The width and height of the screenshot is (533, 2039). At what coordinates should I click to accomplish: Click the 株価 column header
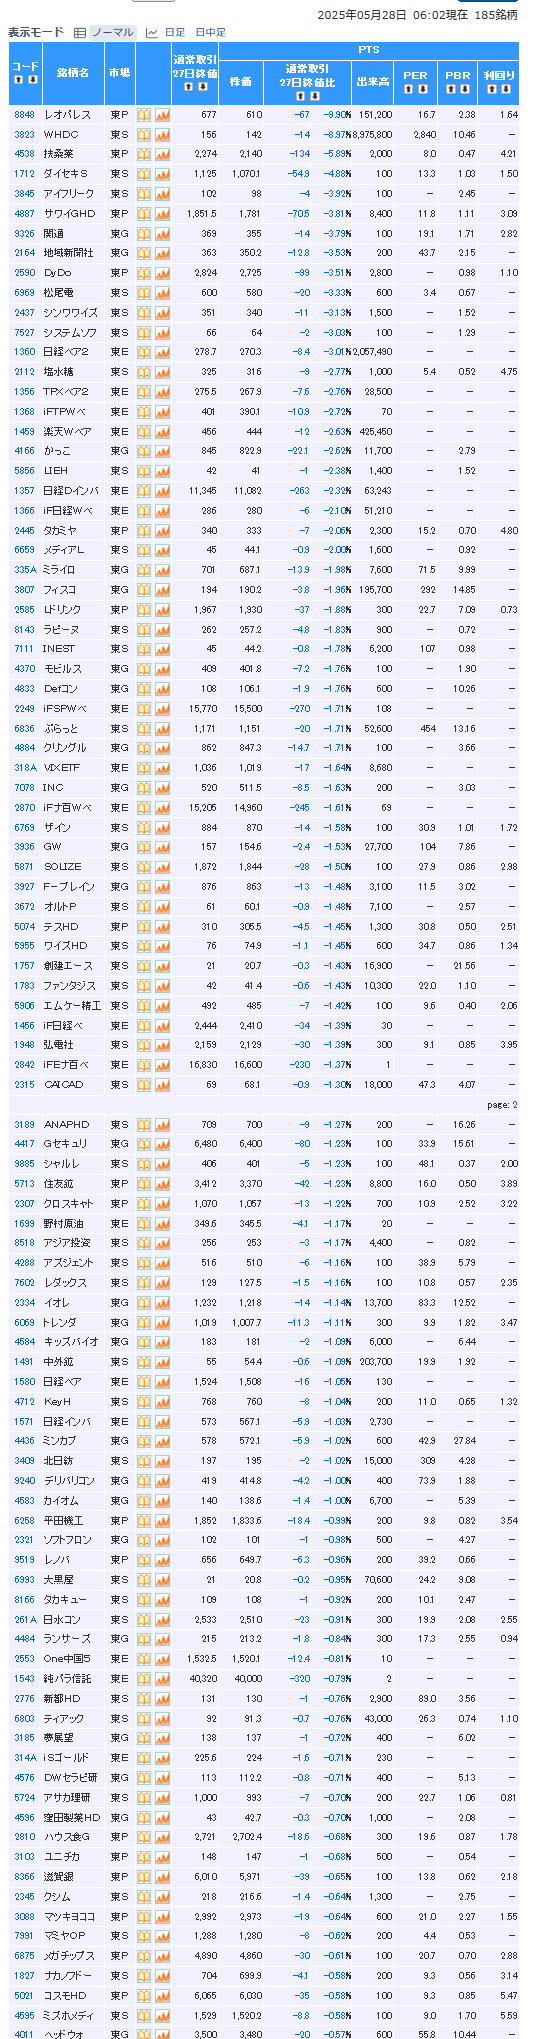click(x=241, y=81)
